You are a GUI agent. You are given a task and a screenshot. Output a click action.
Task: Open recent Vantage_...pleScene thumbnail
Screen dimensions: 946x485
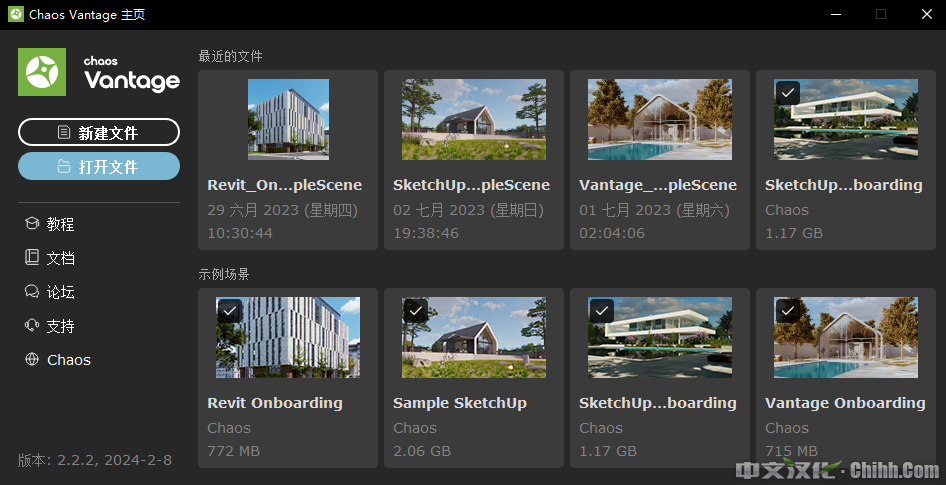coord(660,119)
